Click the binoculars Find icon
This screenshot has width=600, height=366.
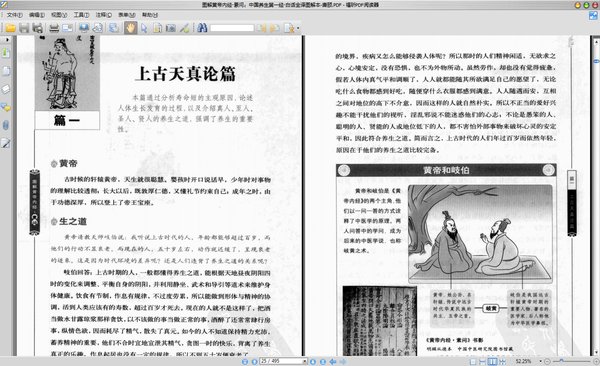click(x=202, y=28)
